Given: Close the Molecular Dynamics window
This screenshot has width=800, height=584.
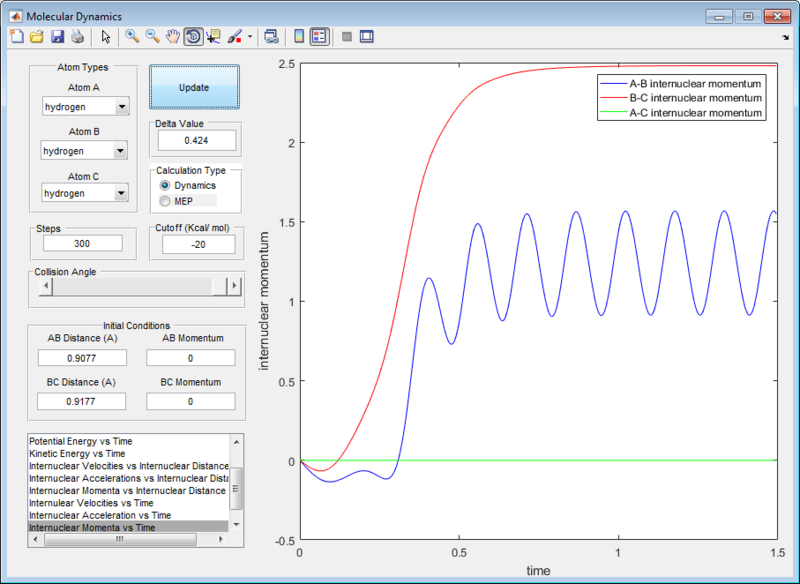Looking at the screenshot, I should point(778,17).
